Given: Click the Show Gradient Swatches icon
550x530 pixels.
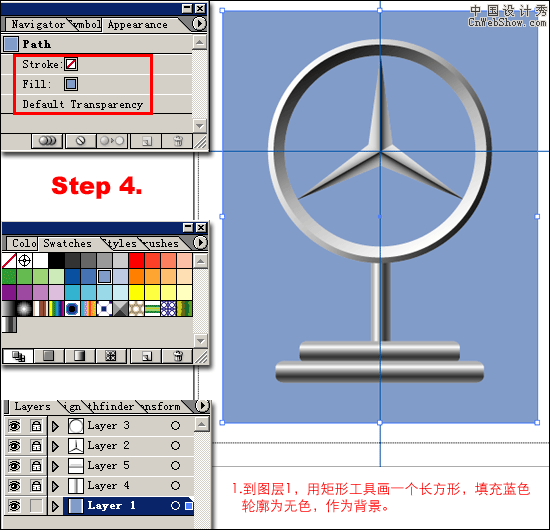Looking at the screenshot, I should click(80, 356).
